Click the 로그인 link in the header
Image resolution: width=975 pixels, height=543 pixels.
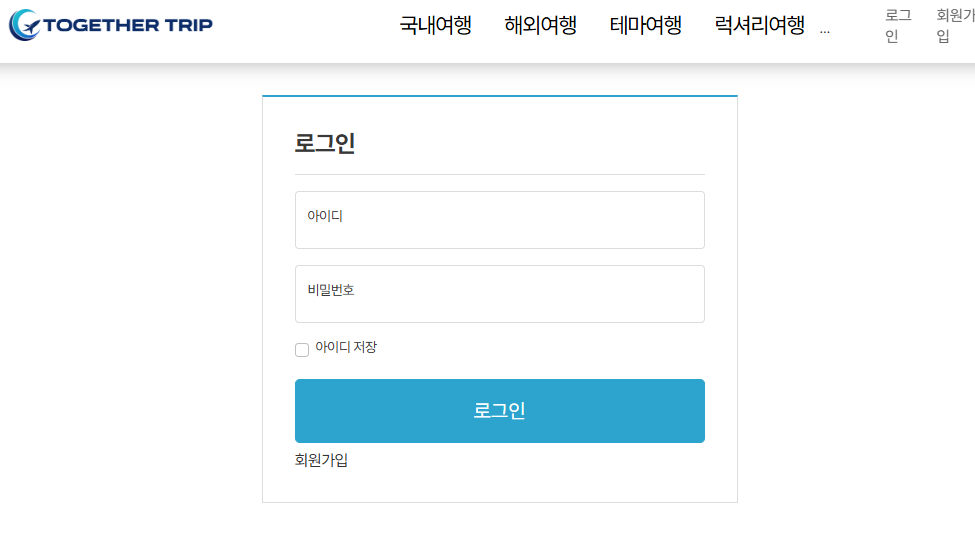(898, 26)
